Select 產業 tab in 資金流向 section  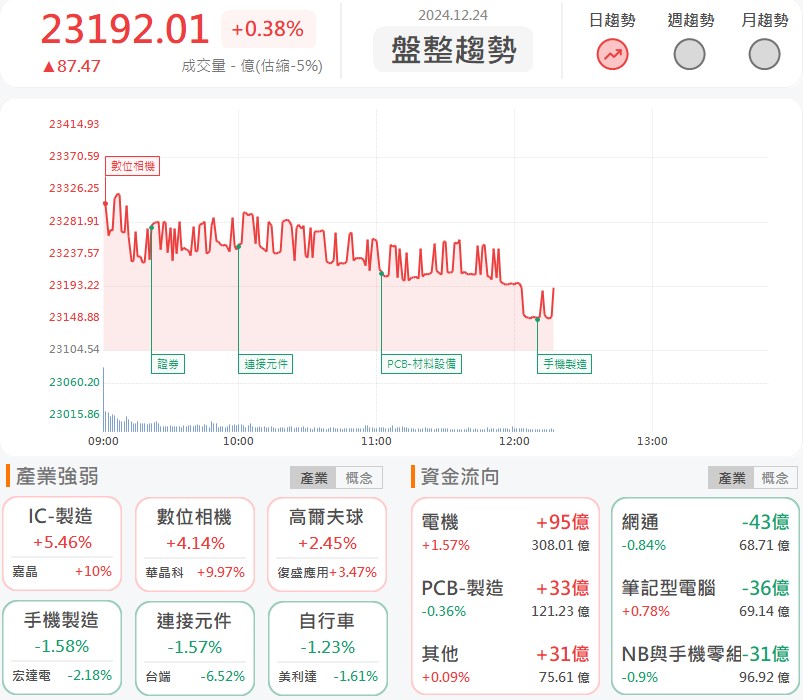[731, 478]
